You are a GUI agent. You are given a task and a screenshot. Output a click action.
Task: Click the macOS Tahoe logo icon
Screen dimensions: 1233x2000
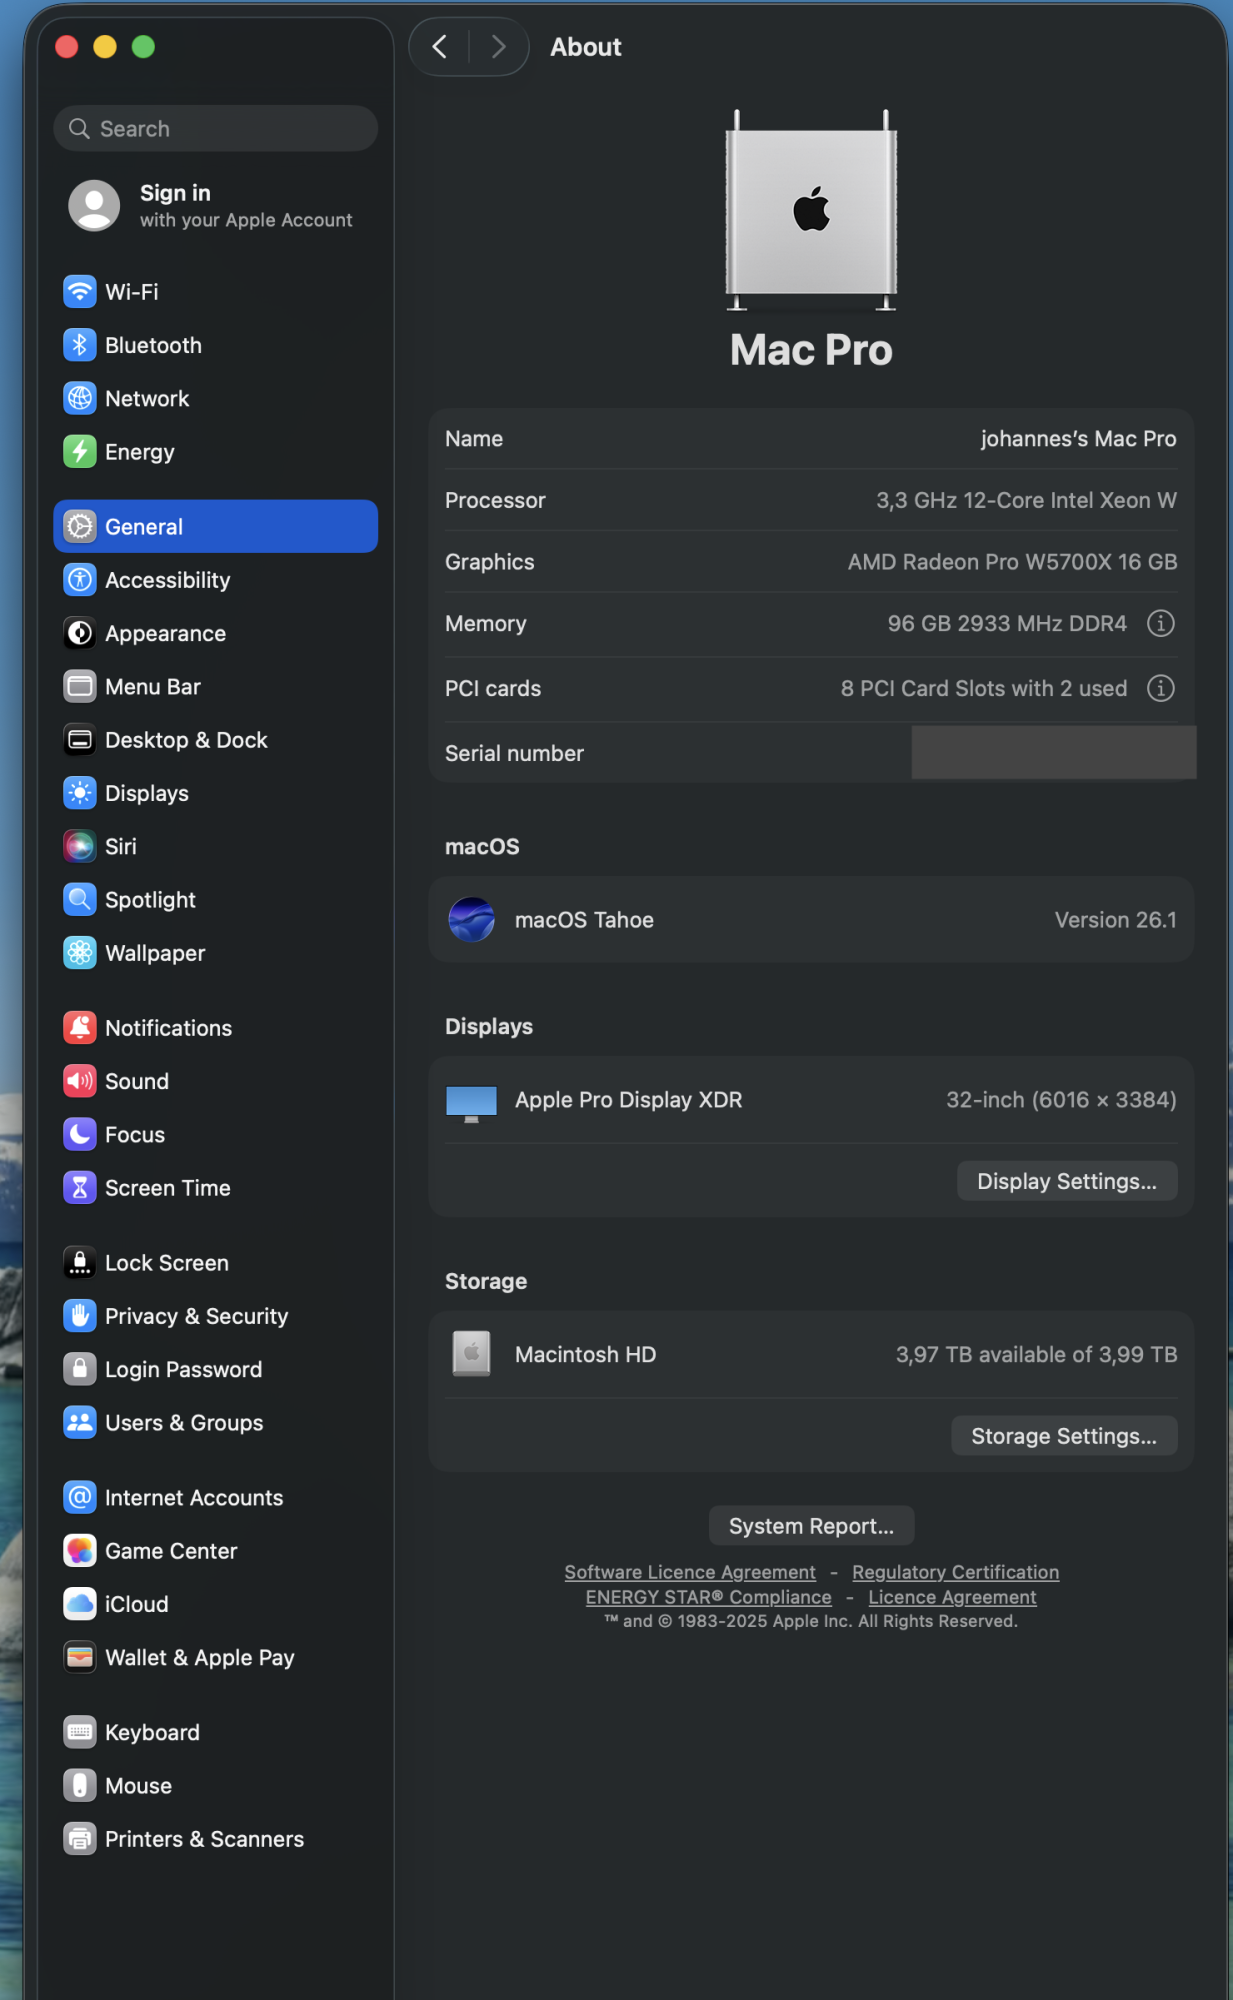pos(472,919)
